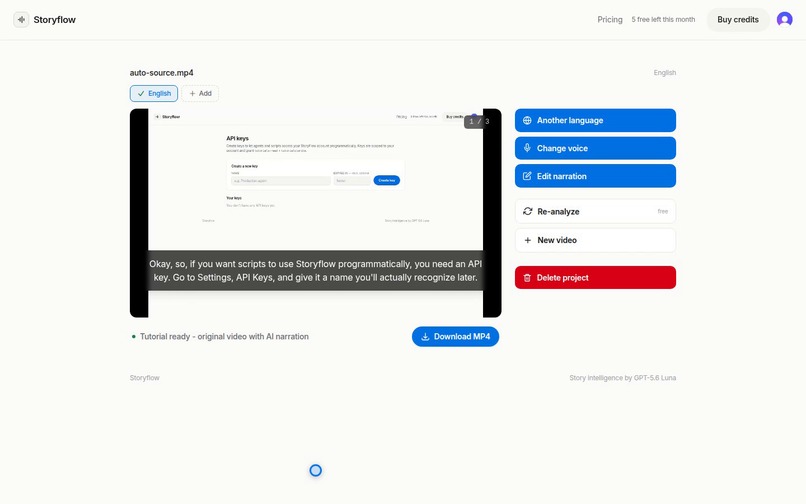Image resolution: width=806 pixels, height=504 pixels.
Task: Click the Download MP4 button
Action: click(x=455, y=336)
